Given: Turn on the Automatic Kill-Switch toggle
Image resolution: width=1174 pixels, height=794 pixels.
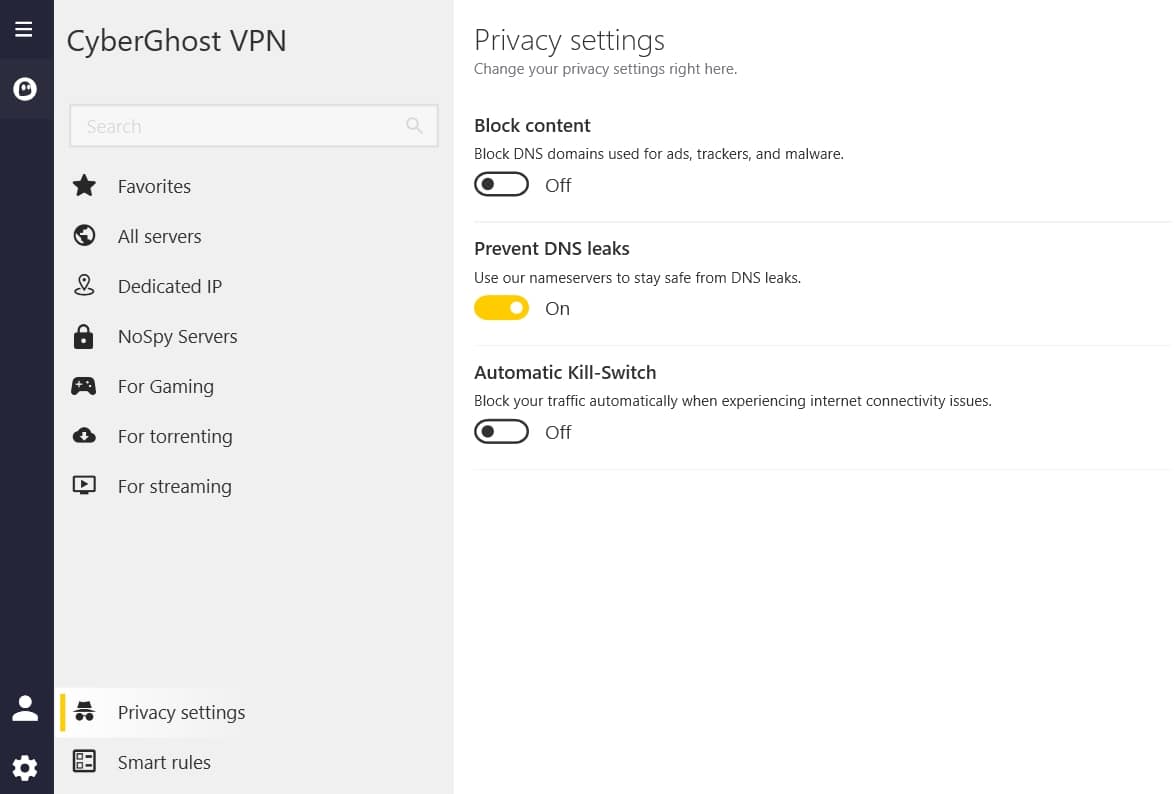Looking at the screenshot, I should (502, 431).
